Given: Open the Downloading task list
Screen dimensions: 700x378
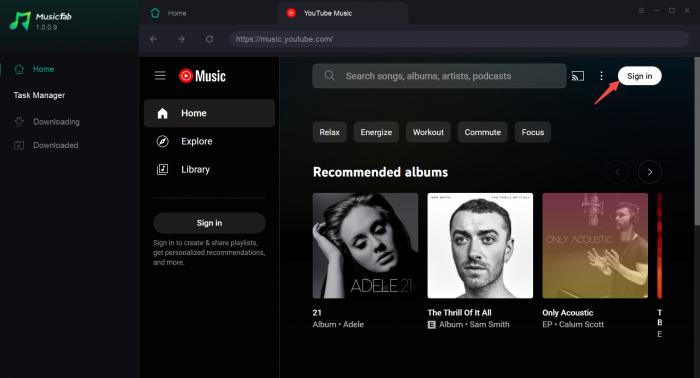Looking at the screenshot, I should [56, 122].
